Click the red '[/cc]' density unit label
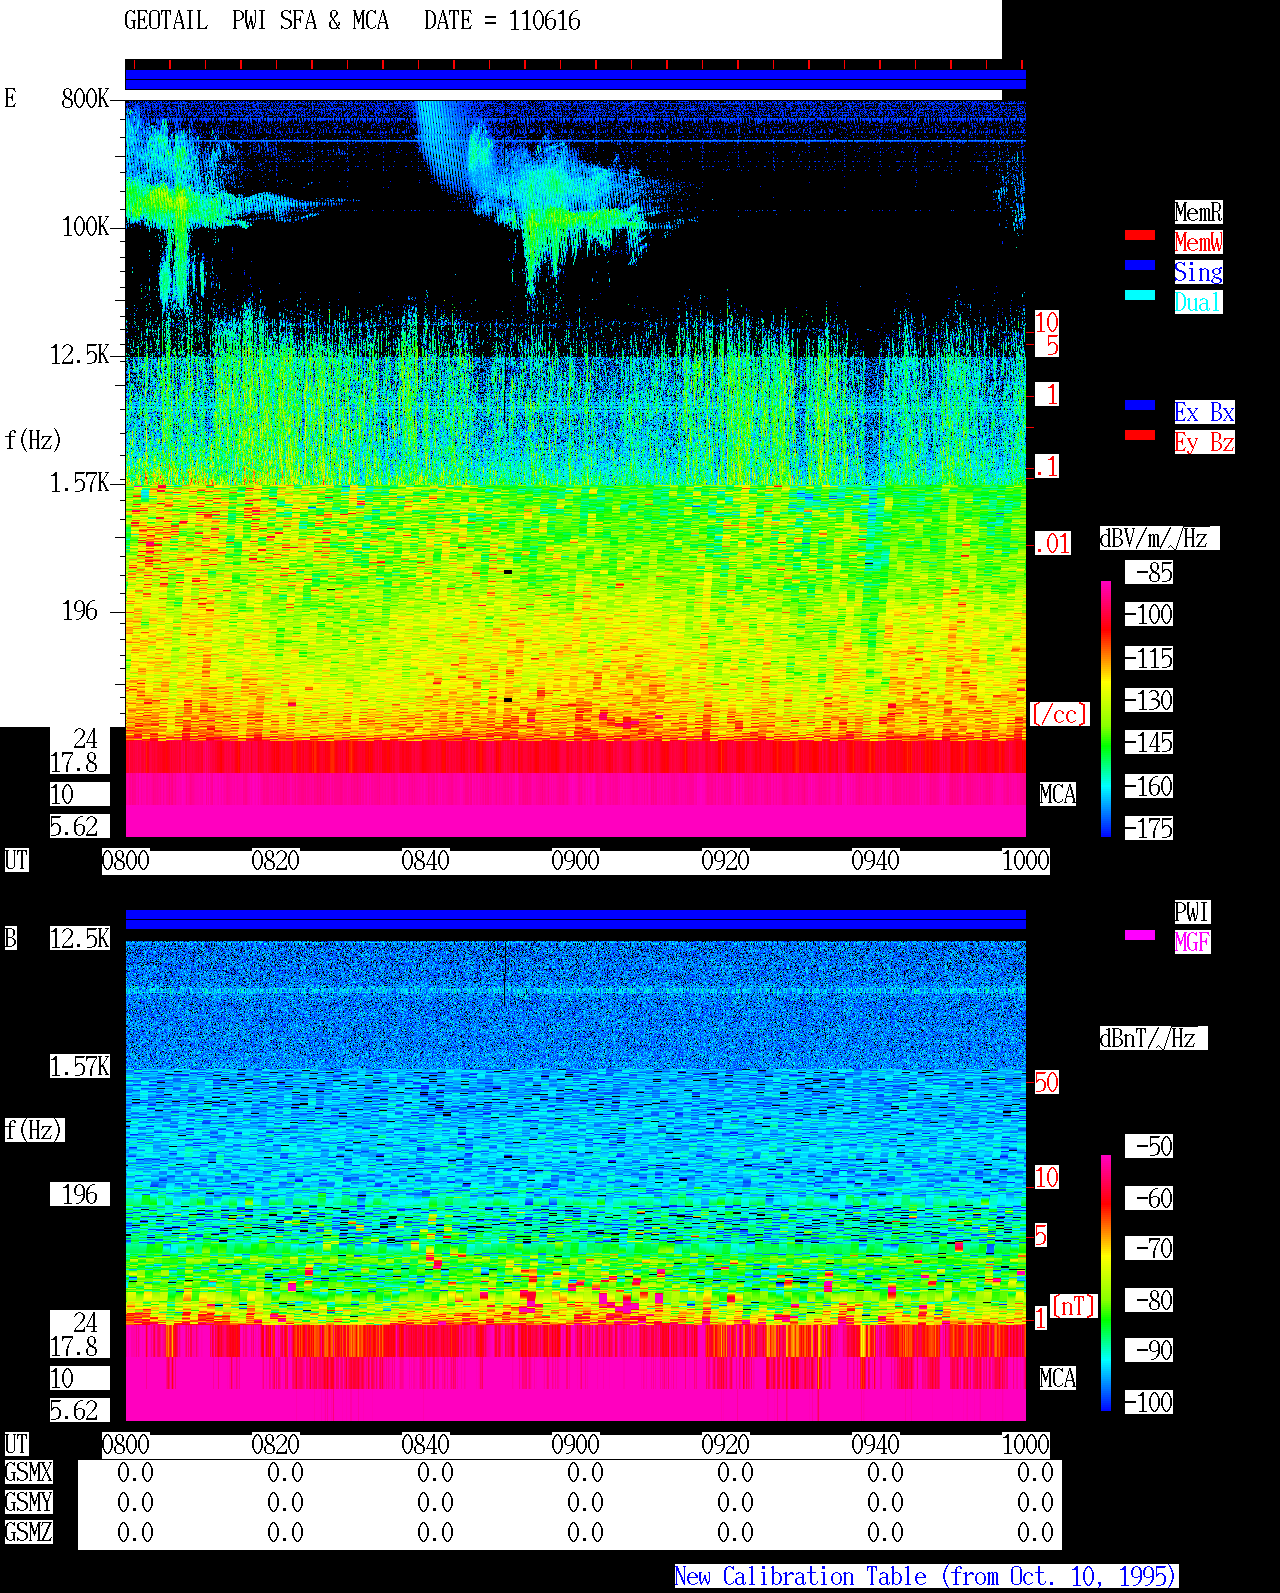This screenshot has height=1593, width=1280. coord(1059,714)
